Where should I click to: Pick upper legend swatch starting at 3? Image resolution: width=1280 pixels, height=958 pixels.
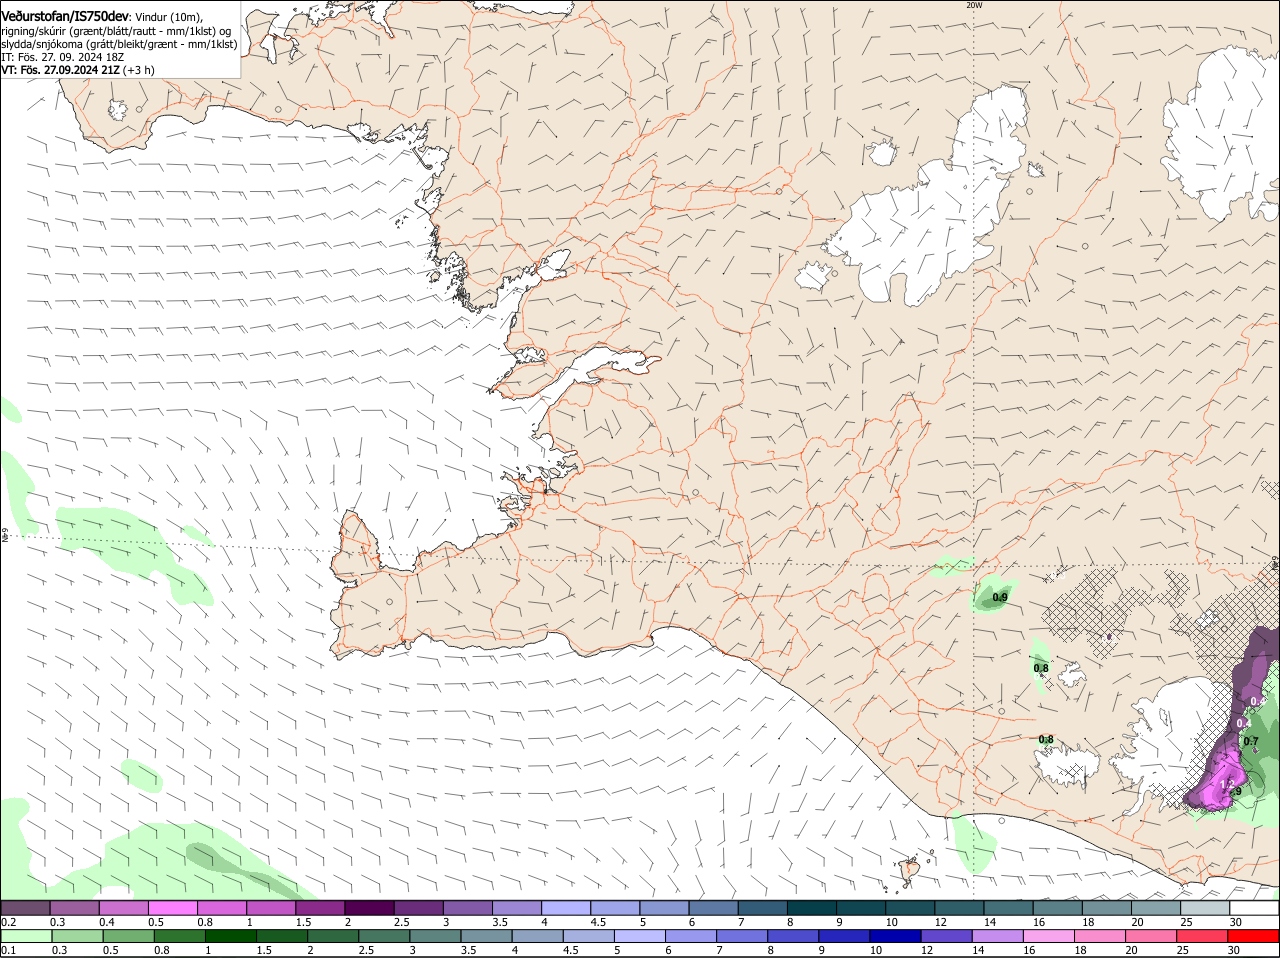coord(467,907)
